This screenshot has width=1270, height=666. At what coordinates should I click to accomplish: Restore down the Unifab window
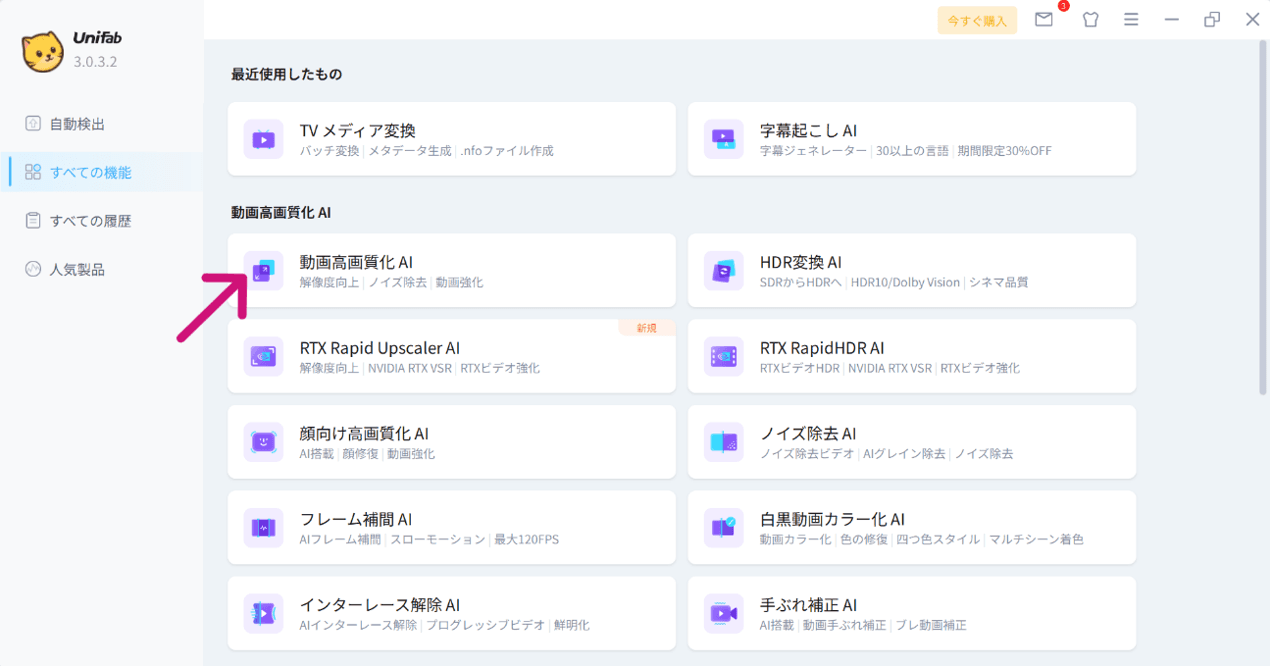pyautogui.click(x=1212, y=20)
